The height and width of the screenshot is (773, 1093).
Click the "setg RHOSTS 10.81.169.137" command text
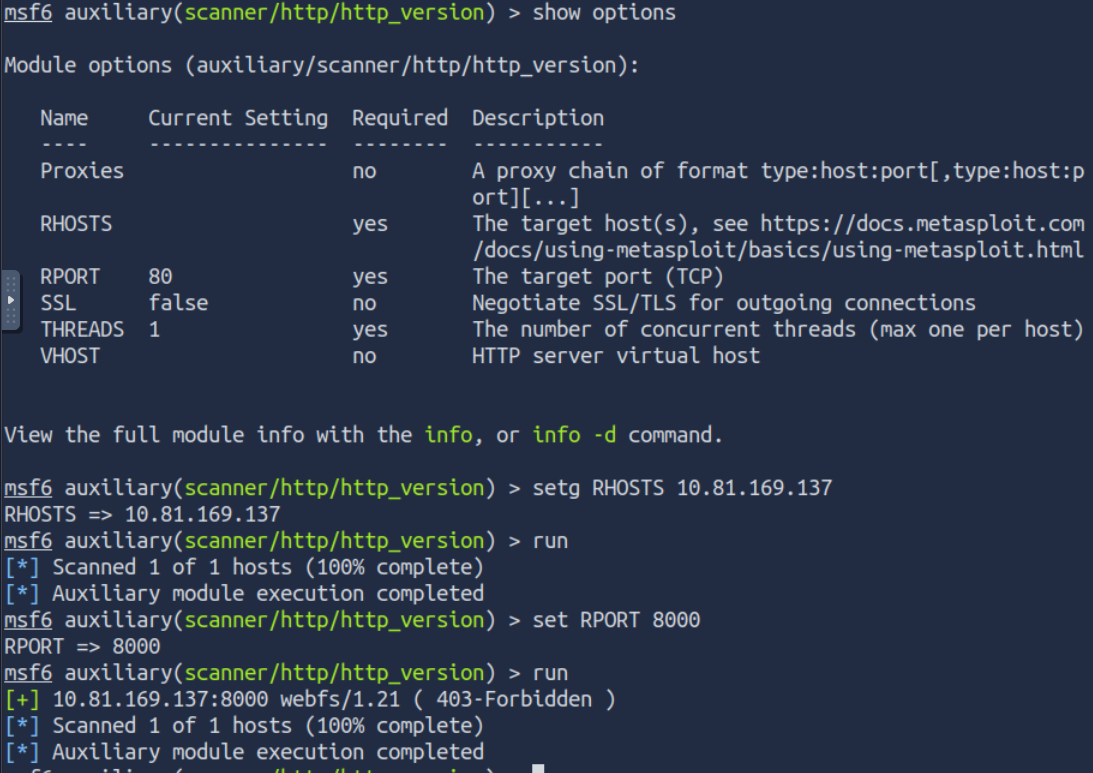coord(682,488)
